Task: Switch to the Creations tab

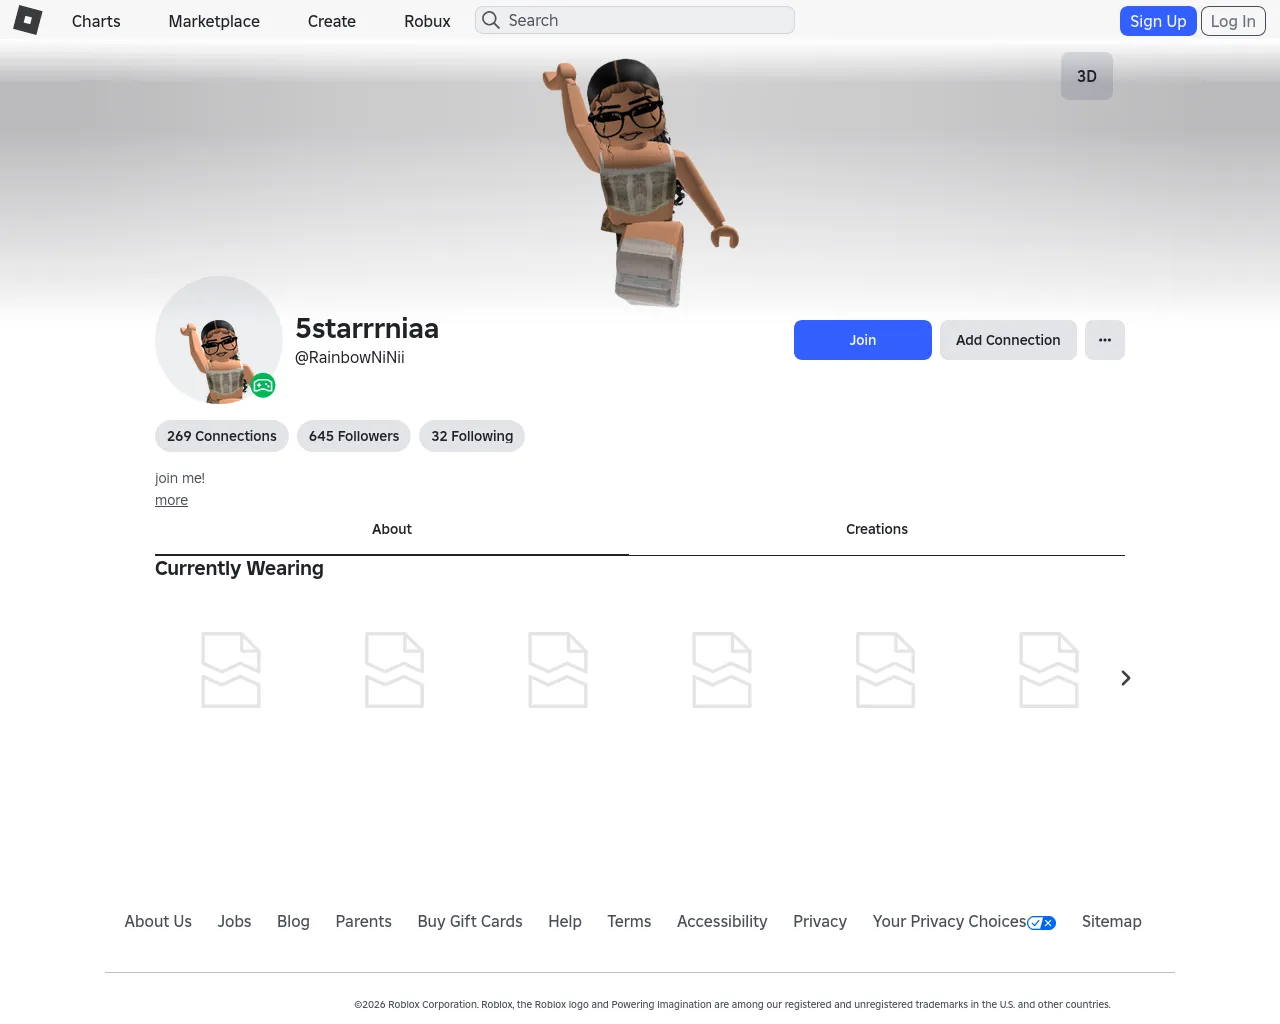Action: tap(877, 530)
